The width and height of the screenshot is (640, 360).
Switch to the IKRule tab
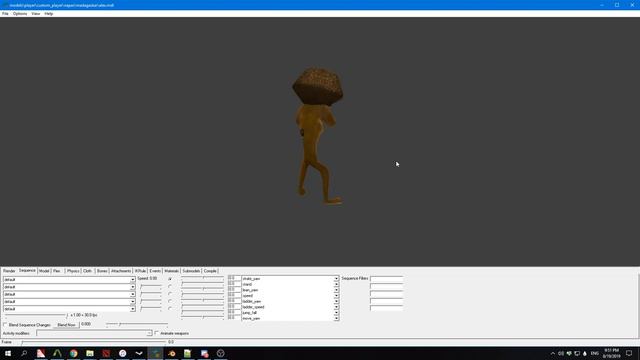coord(140,271)
